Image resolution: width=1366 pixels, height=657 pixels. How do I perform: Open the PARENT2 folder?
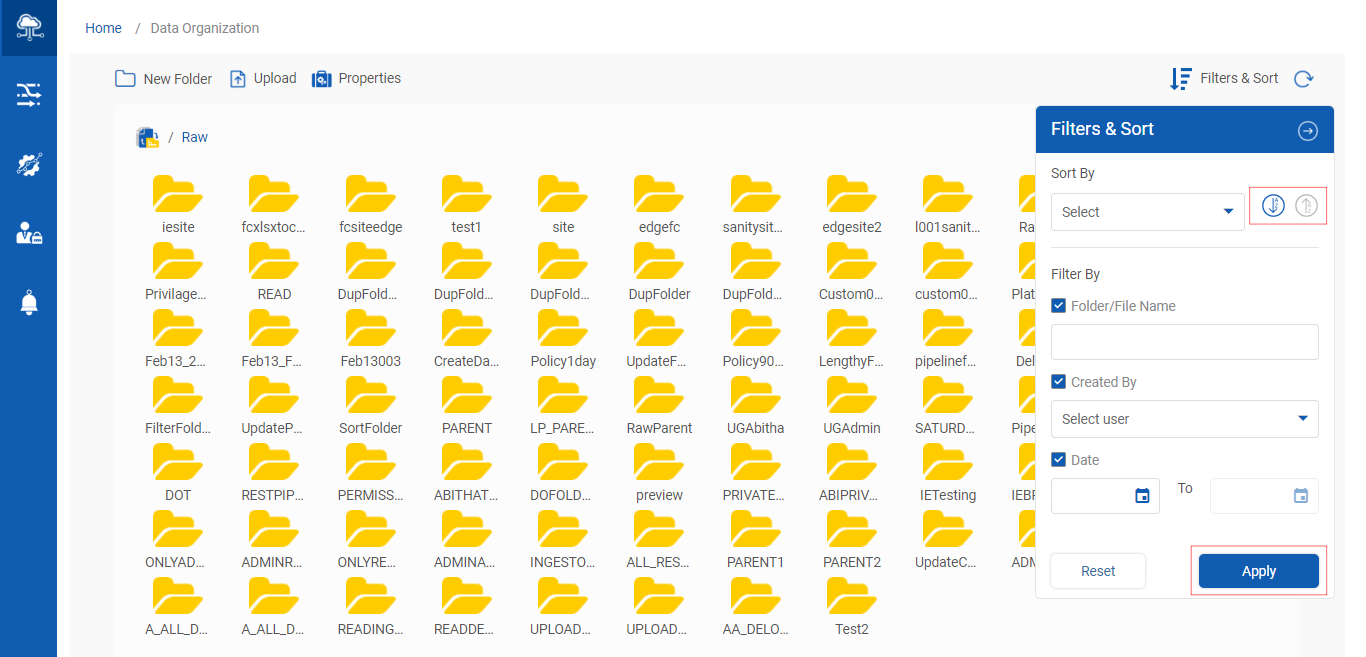(x=852, y=539)
